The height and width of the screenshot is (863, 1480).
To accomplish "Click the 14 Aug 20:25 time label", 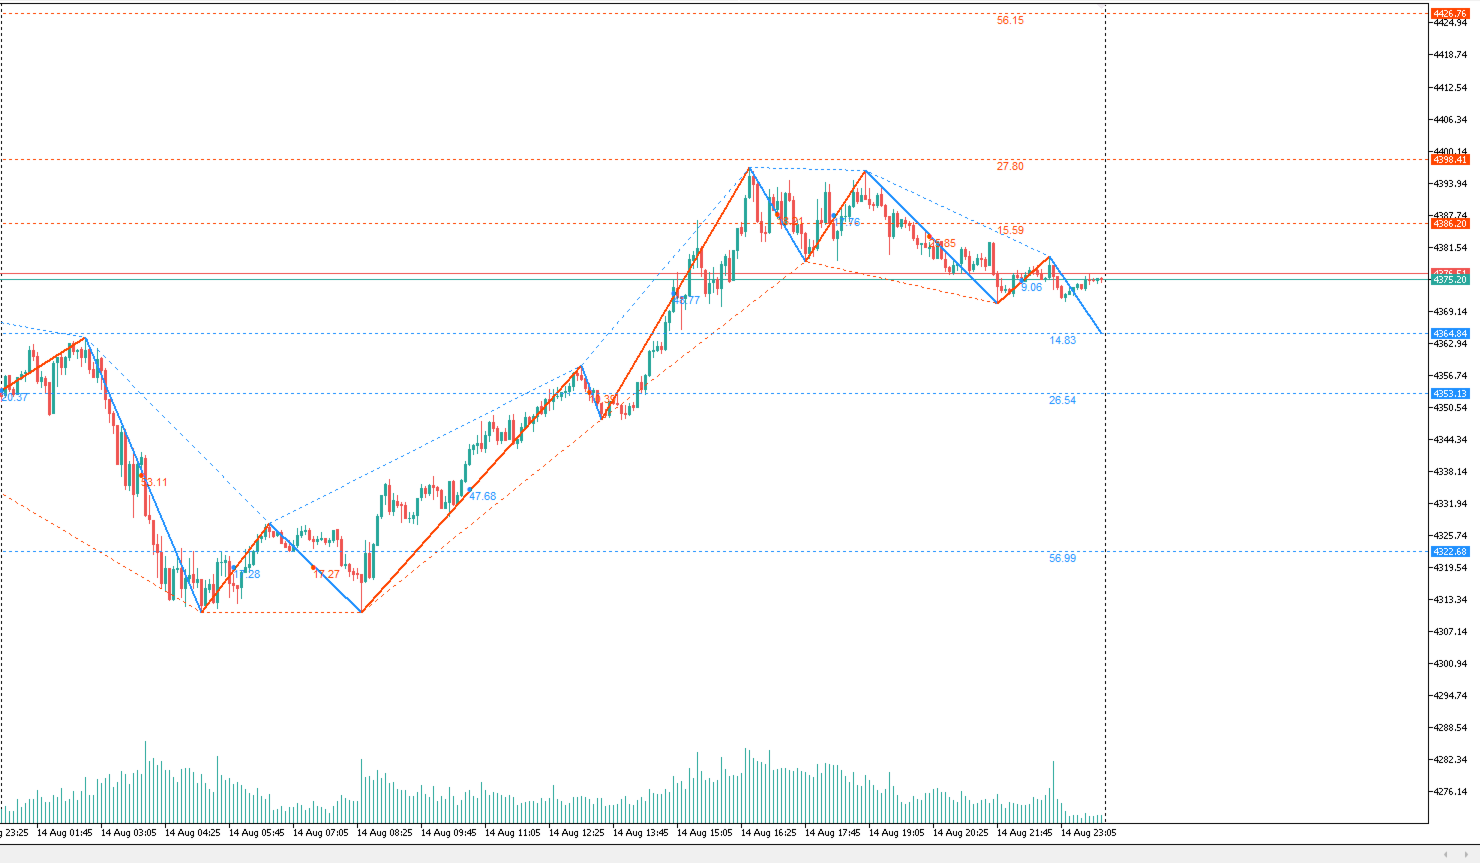I will tap(960, 832).
